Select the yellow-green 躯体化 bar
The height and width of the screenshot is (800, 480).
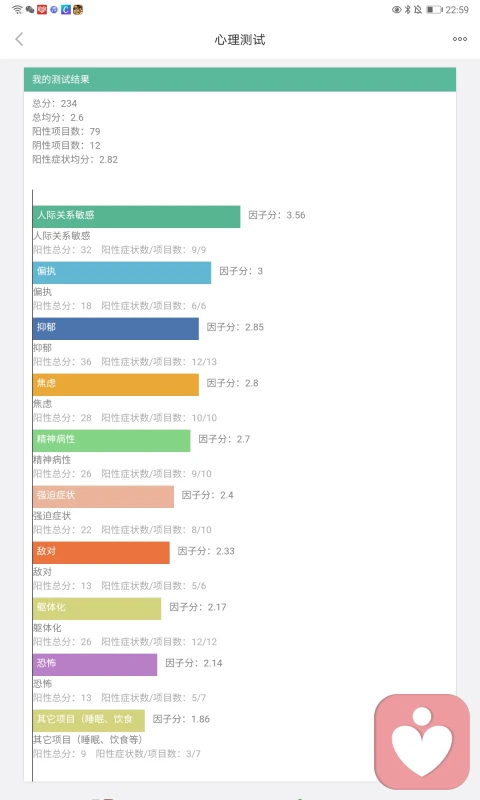(x=97, y=609)
